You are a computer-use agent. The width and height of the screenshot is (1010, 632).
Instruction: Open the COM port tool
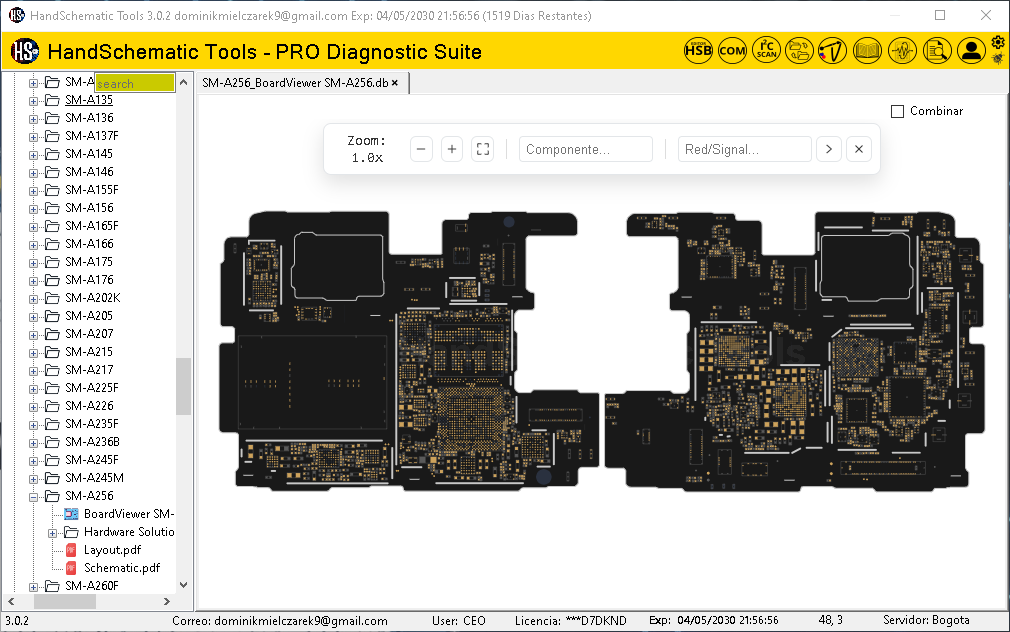pyautogui.click(x=732, y=50)
